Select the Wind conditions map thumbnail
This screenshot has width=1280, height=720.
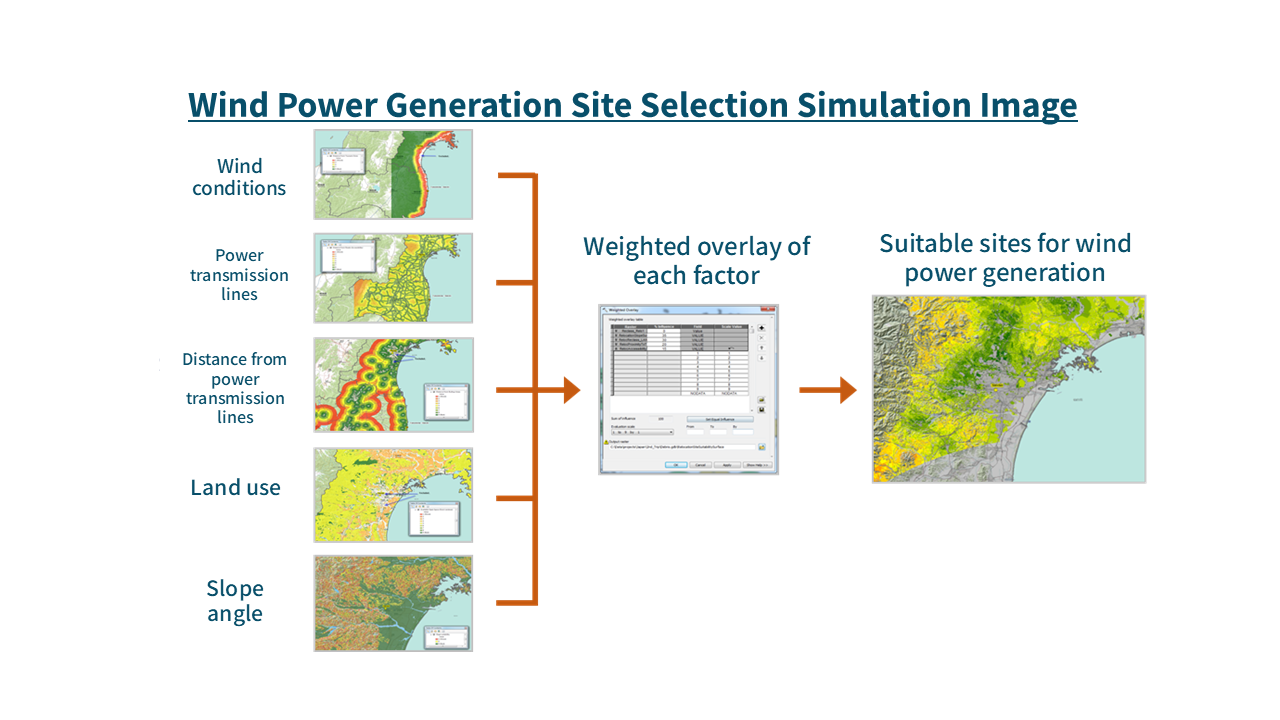point(393,174)
